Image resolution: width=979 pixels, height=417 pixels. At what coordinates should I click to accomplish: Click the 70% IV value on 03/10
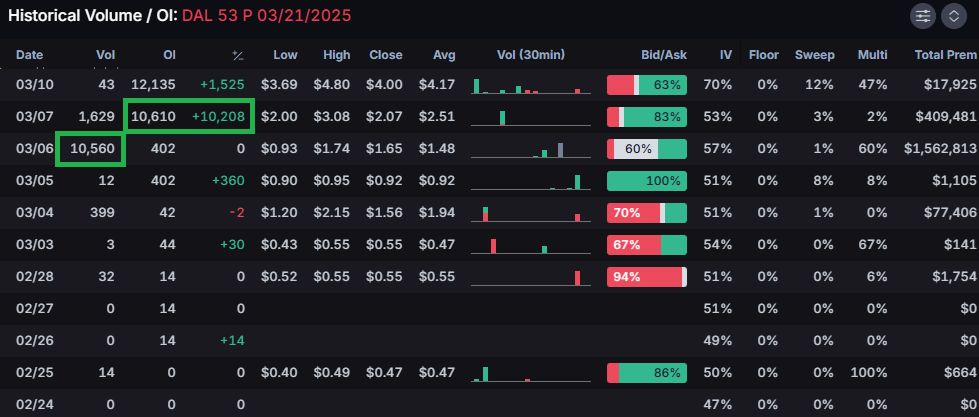(x=718, y=84)
